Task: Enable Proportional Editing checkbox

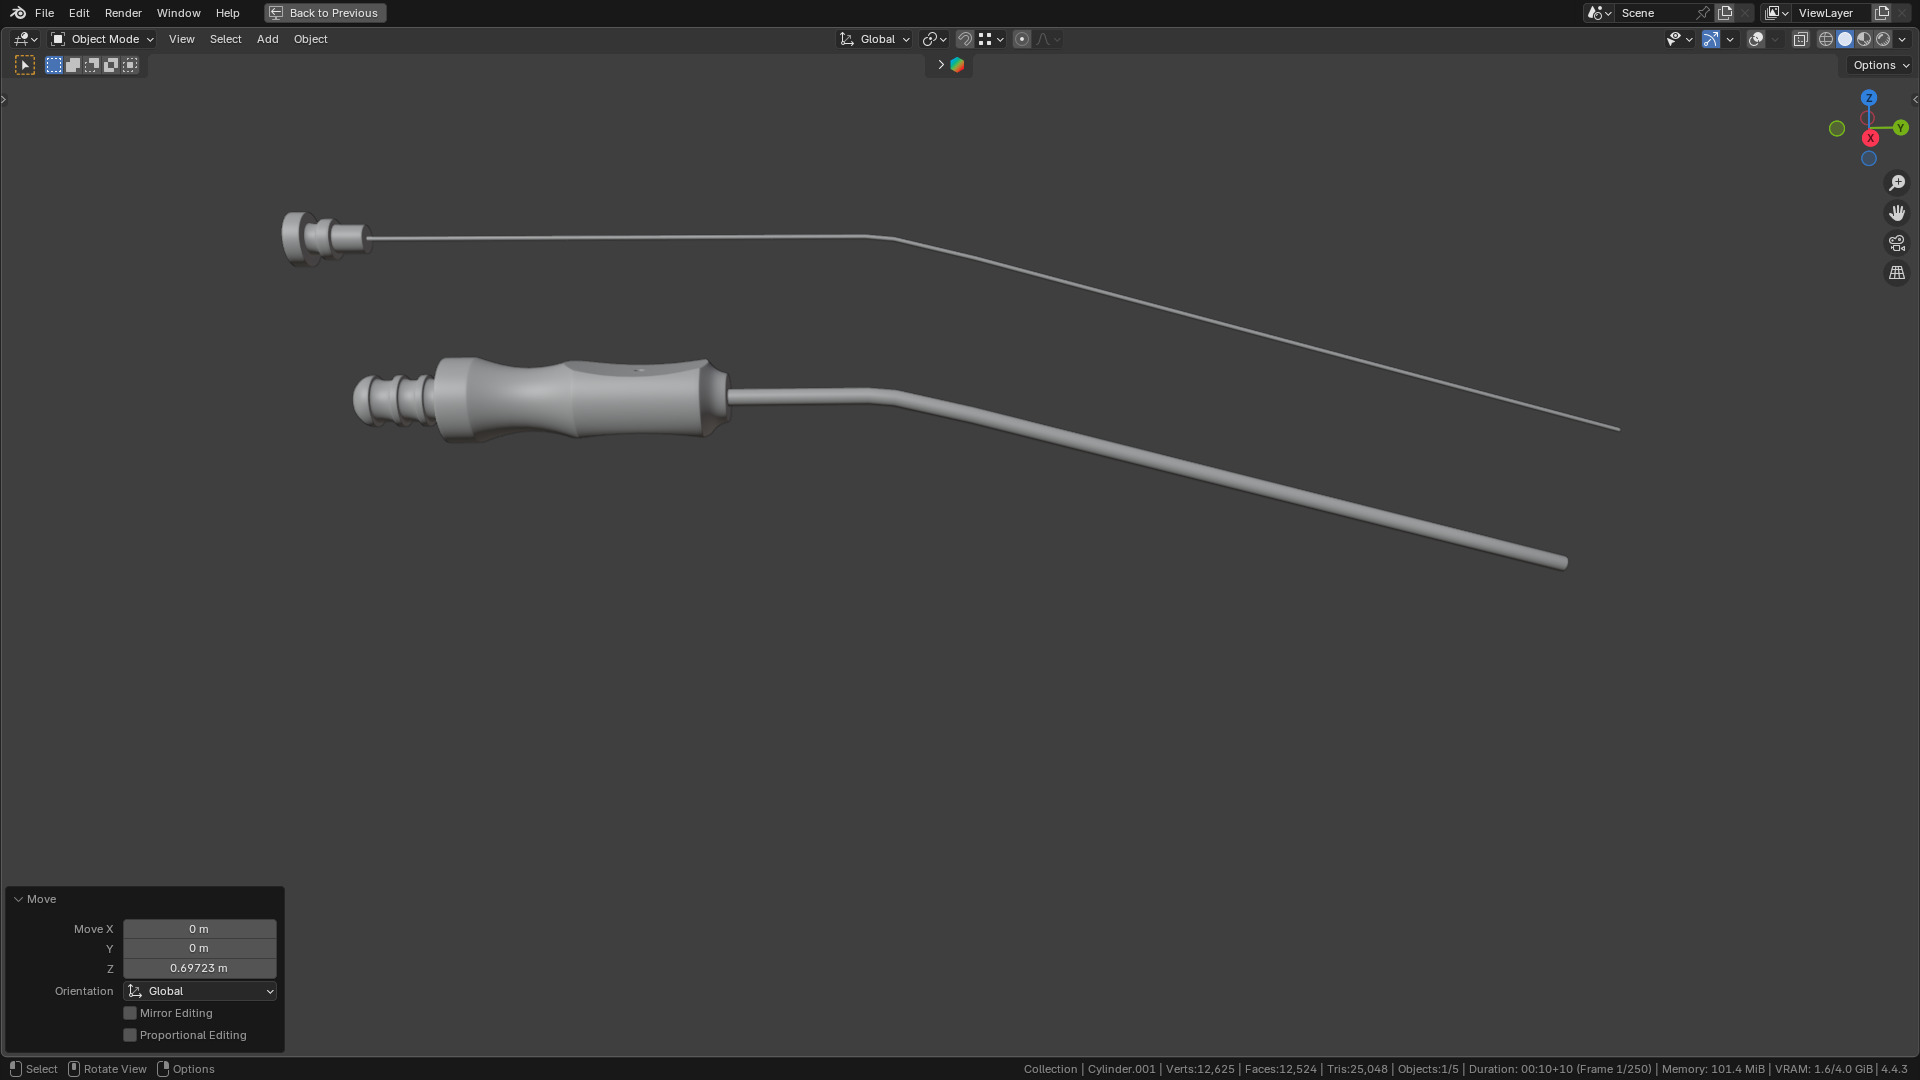Action: (130, 1035)
